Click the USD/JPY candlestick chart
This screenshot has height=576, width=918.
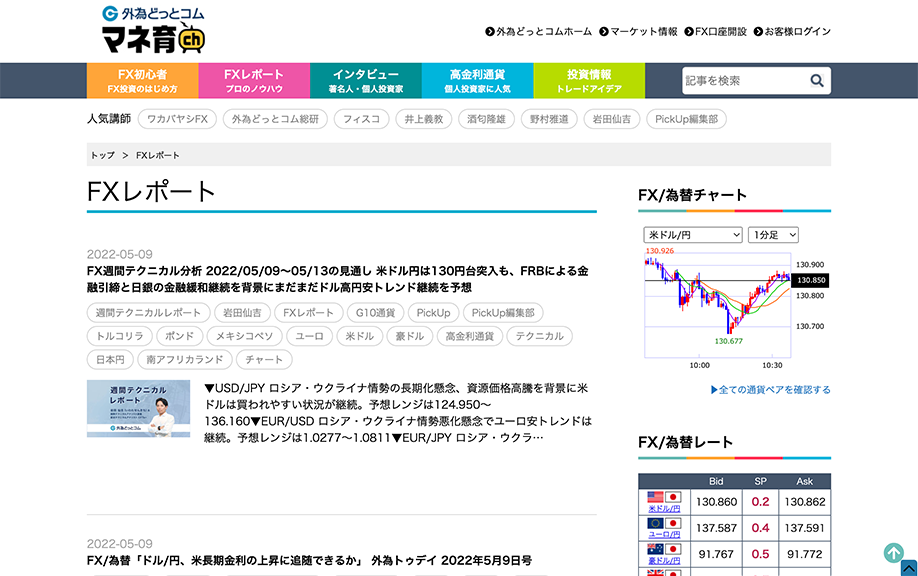(x=717, y=300)
